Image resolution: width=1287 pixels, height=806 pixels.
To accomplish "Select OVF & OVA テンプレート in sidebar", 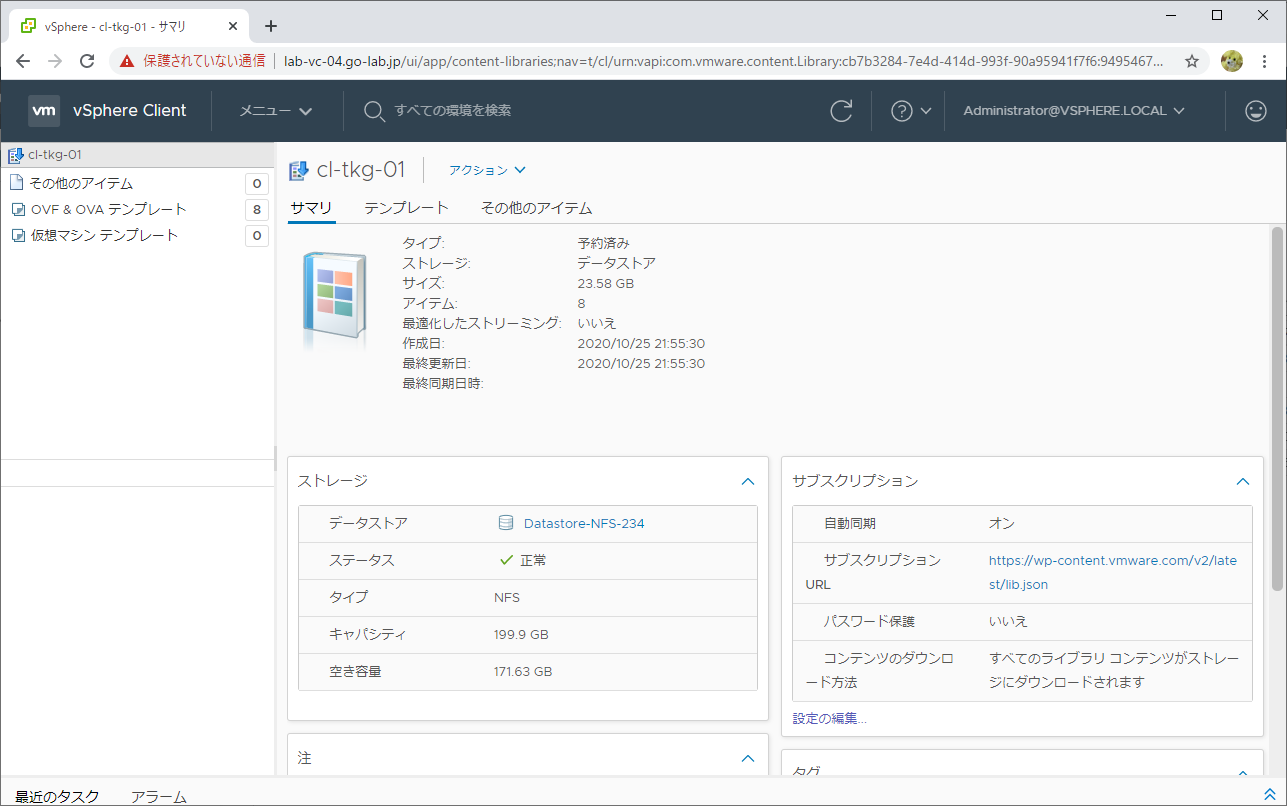I will coord(109,209).
